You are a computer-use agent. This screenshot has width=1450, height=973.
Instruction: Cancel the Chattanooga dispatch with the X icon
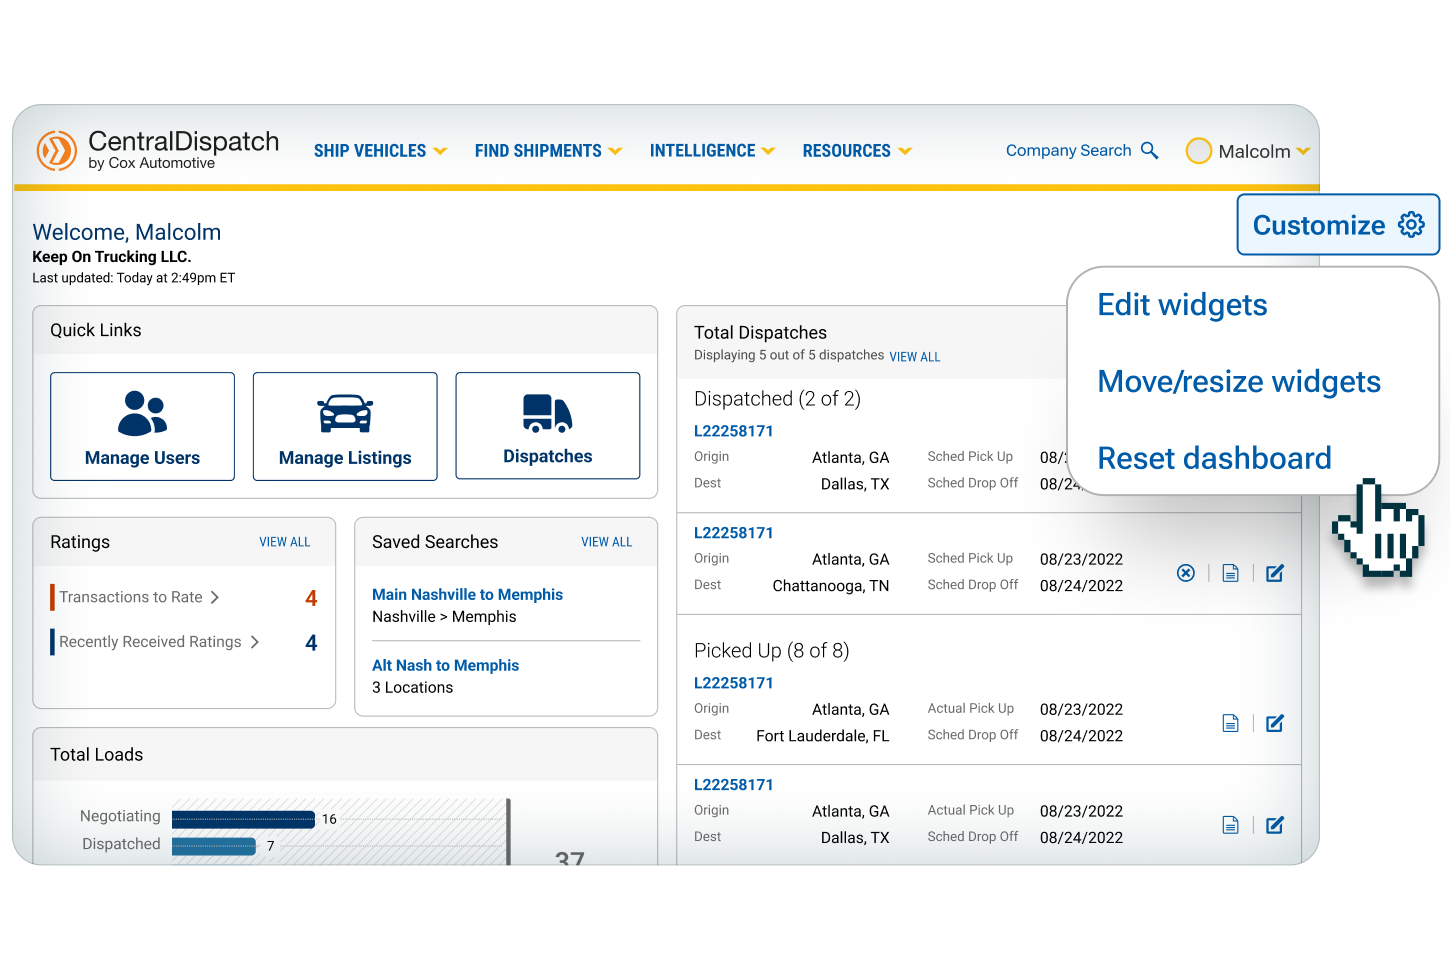(x=1186, y=573)
